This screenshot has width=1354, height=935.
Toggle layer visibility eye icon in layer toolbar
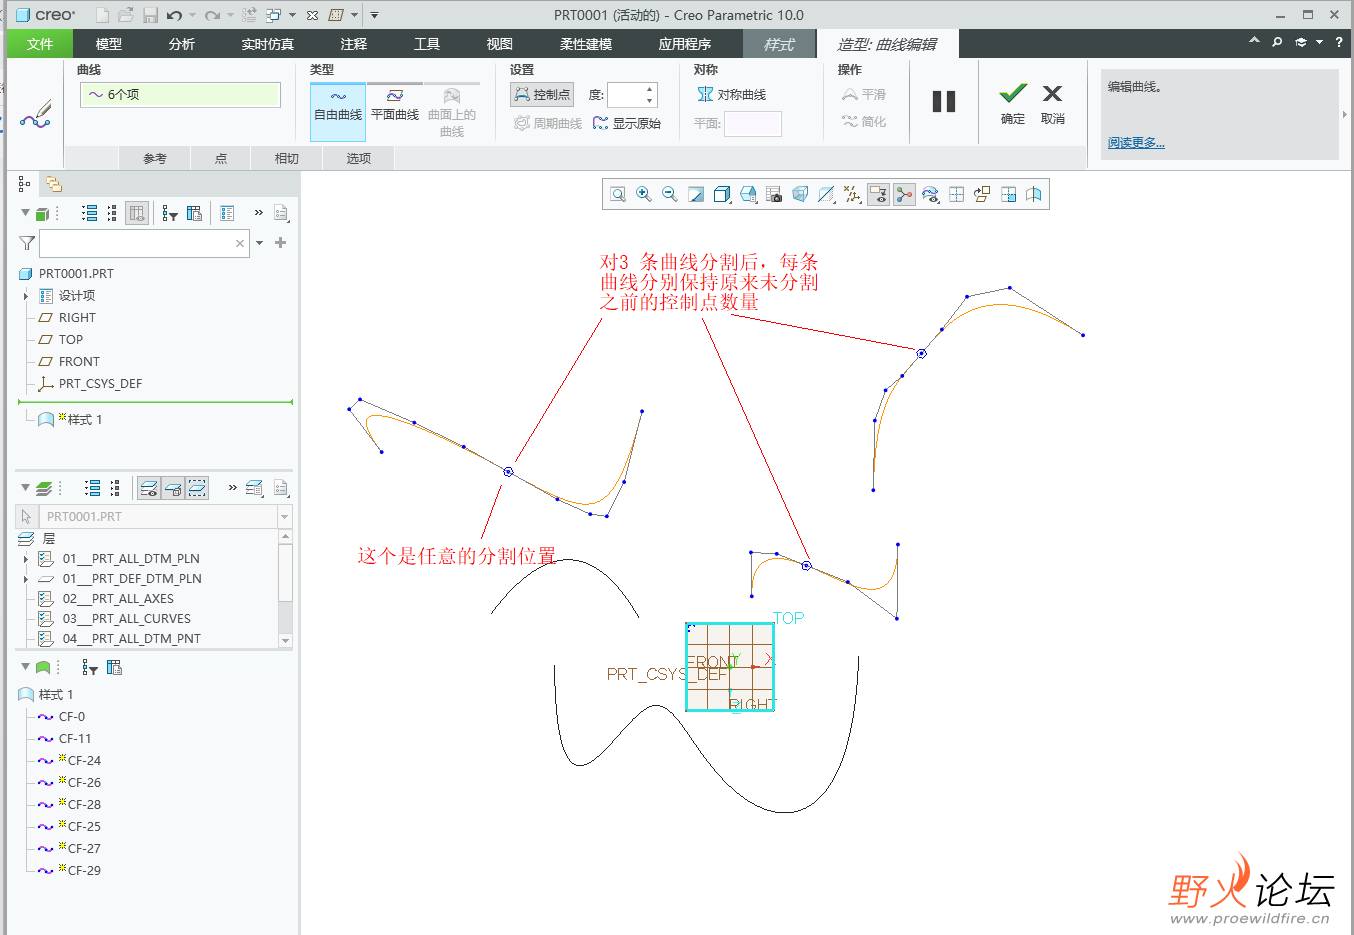pyautogui.click(x=148, y=488)
